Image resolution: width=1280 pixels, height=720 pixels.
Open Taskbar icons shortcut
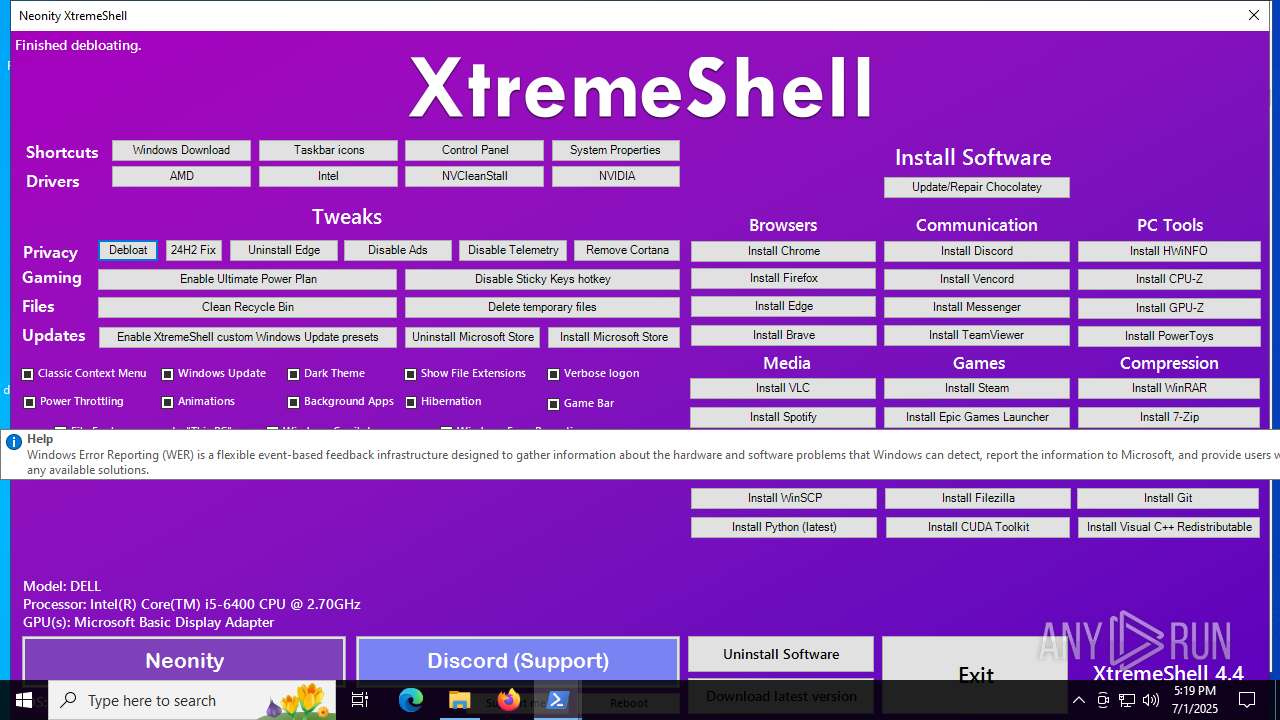tap(329, 150)
